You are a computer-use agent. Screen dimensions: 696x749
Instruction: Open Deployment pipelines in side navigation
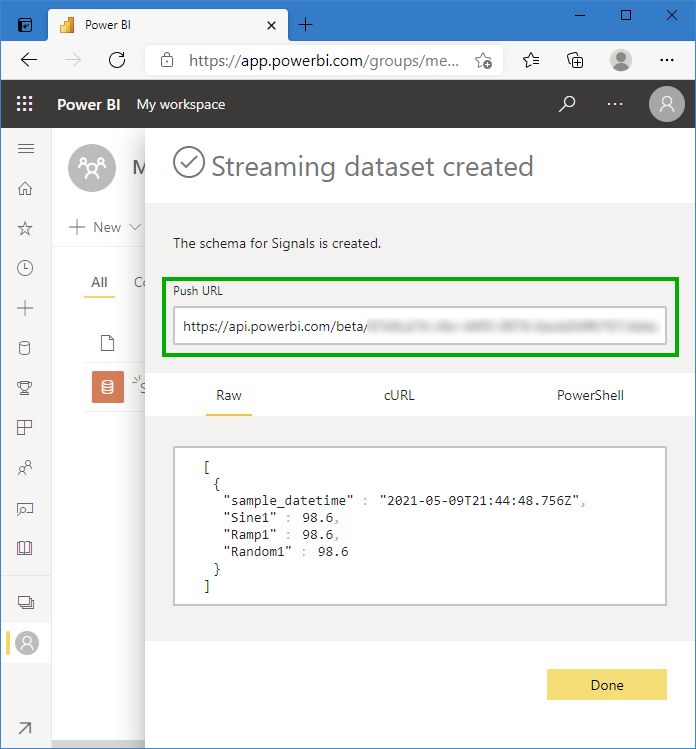(25, 509)
